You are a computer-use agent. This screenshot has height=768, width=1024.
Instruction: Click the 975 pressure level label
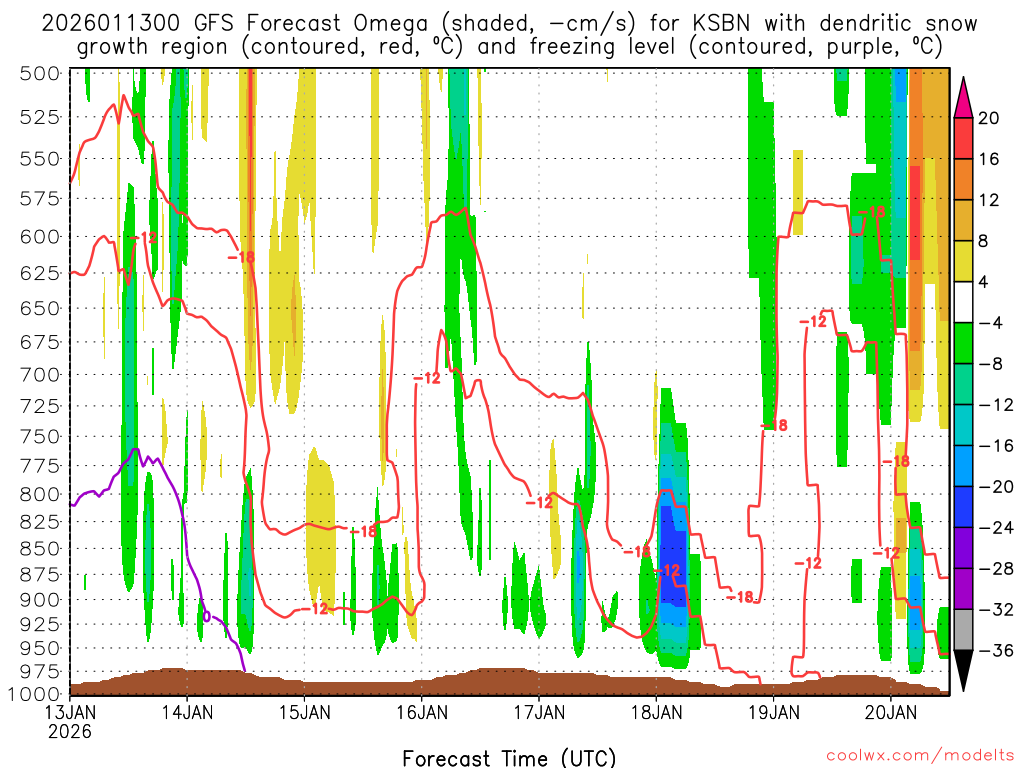[x=40, y=671]
